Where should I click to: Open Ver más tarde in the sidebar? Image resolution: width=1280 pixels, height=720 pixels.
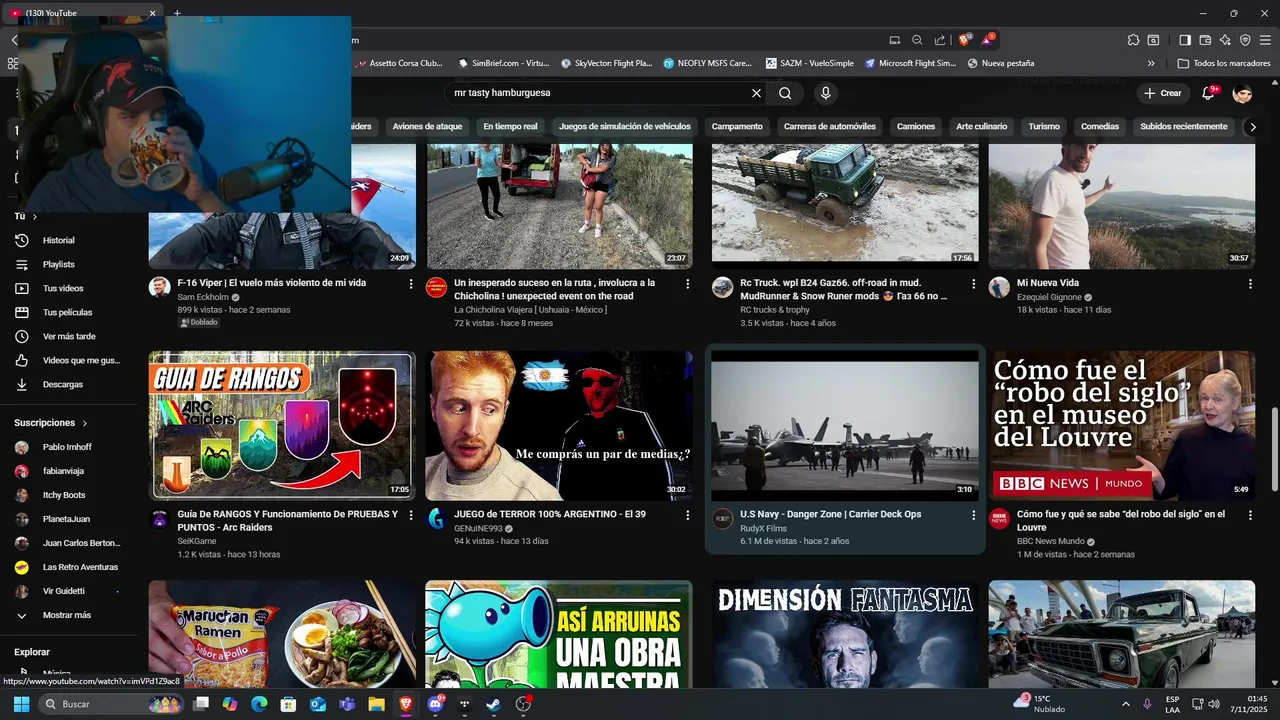pos(69,336)
